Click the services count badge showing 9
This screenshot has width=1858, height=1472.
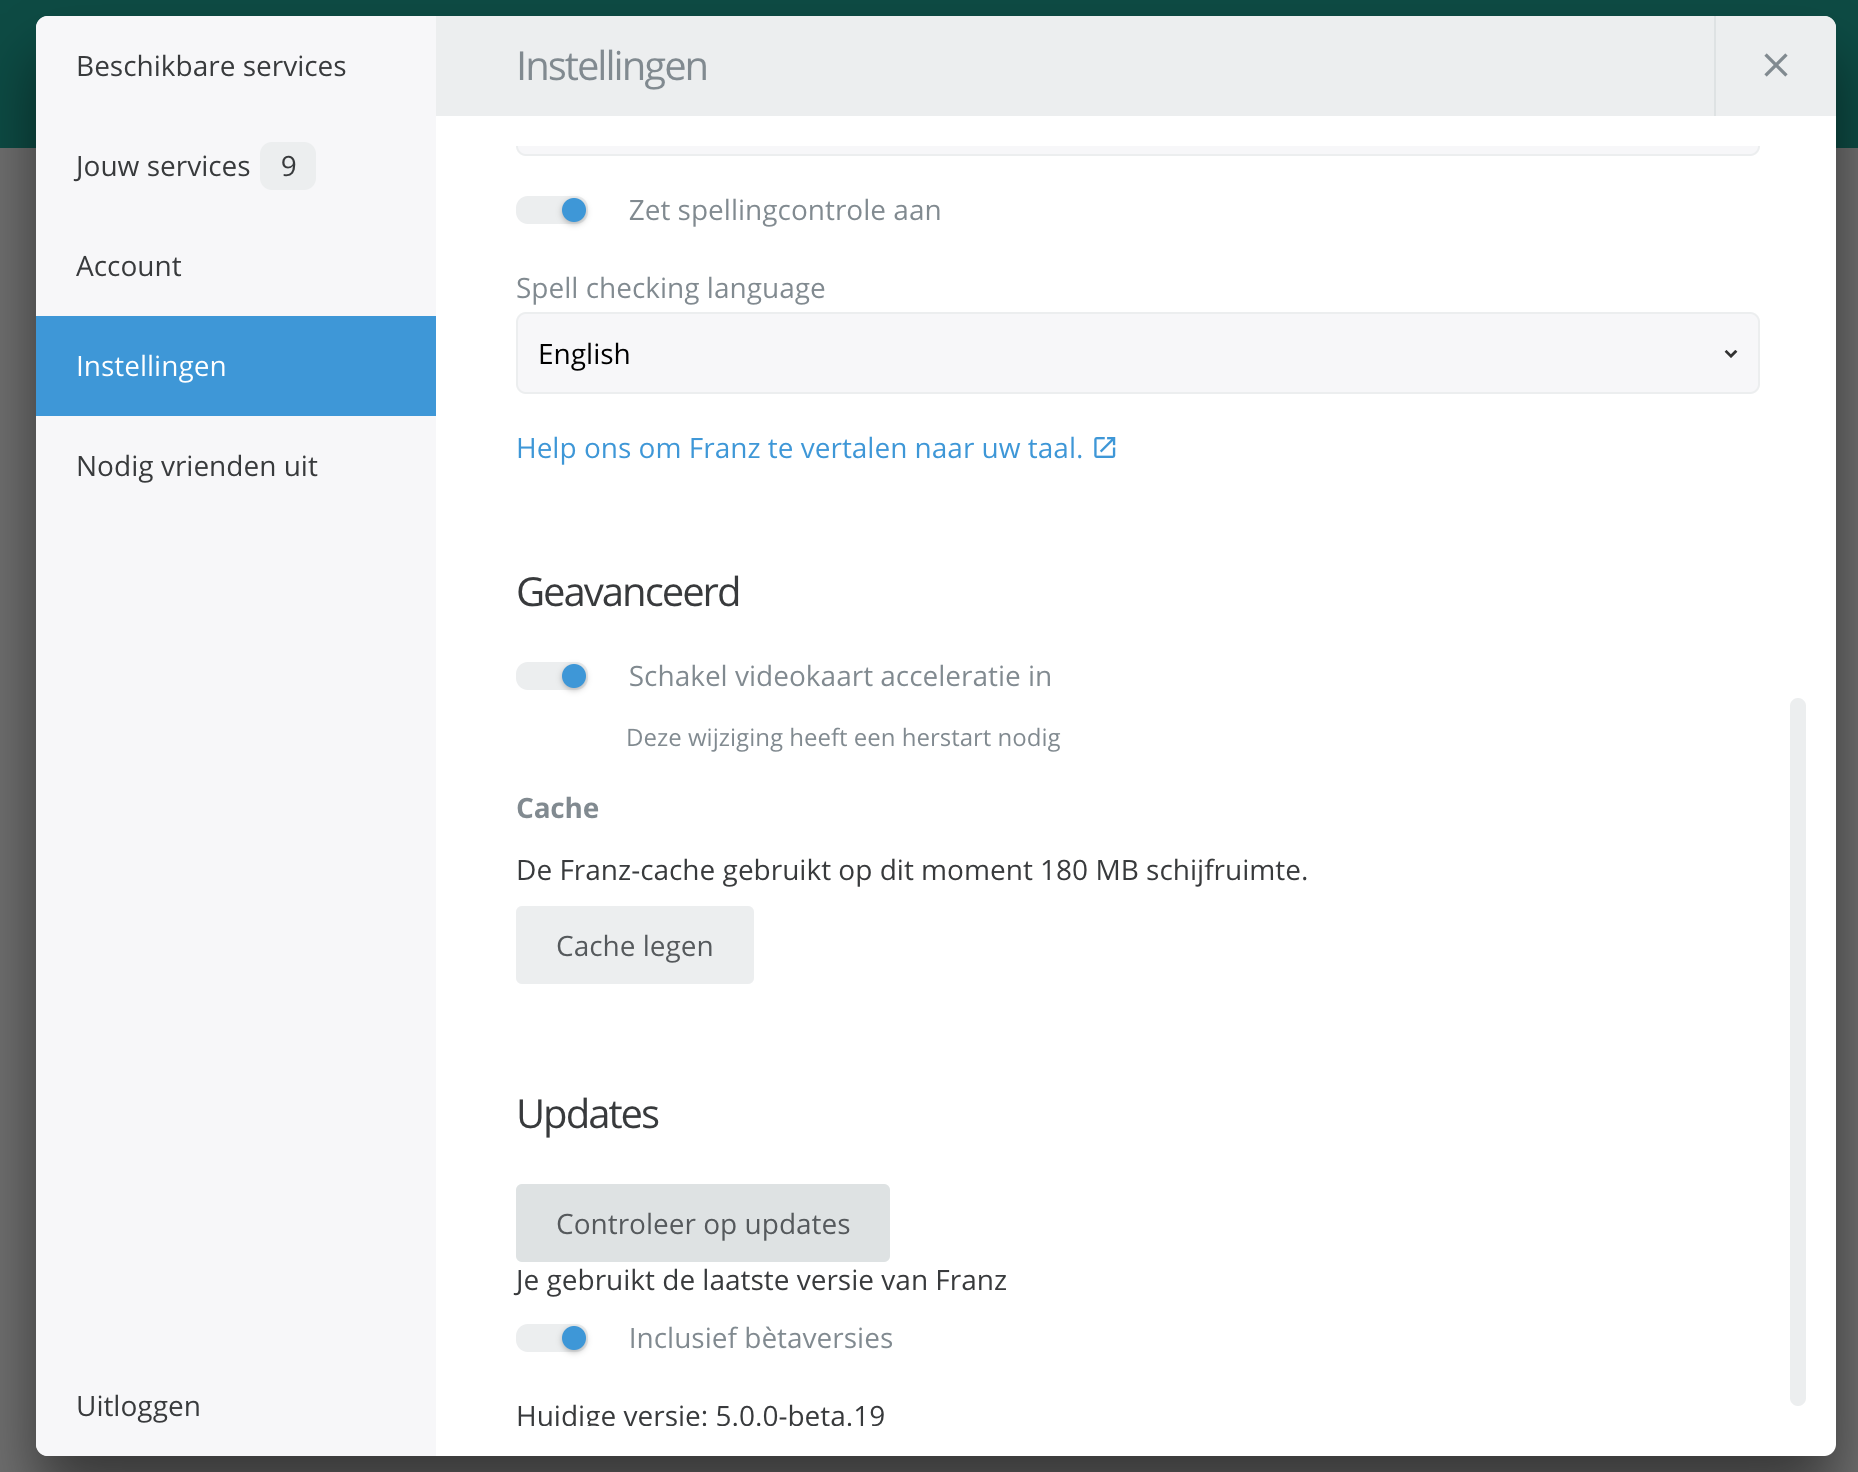[x=288, y=166]
